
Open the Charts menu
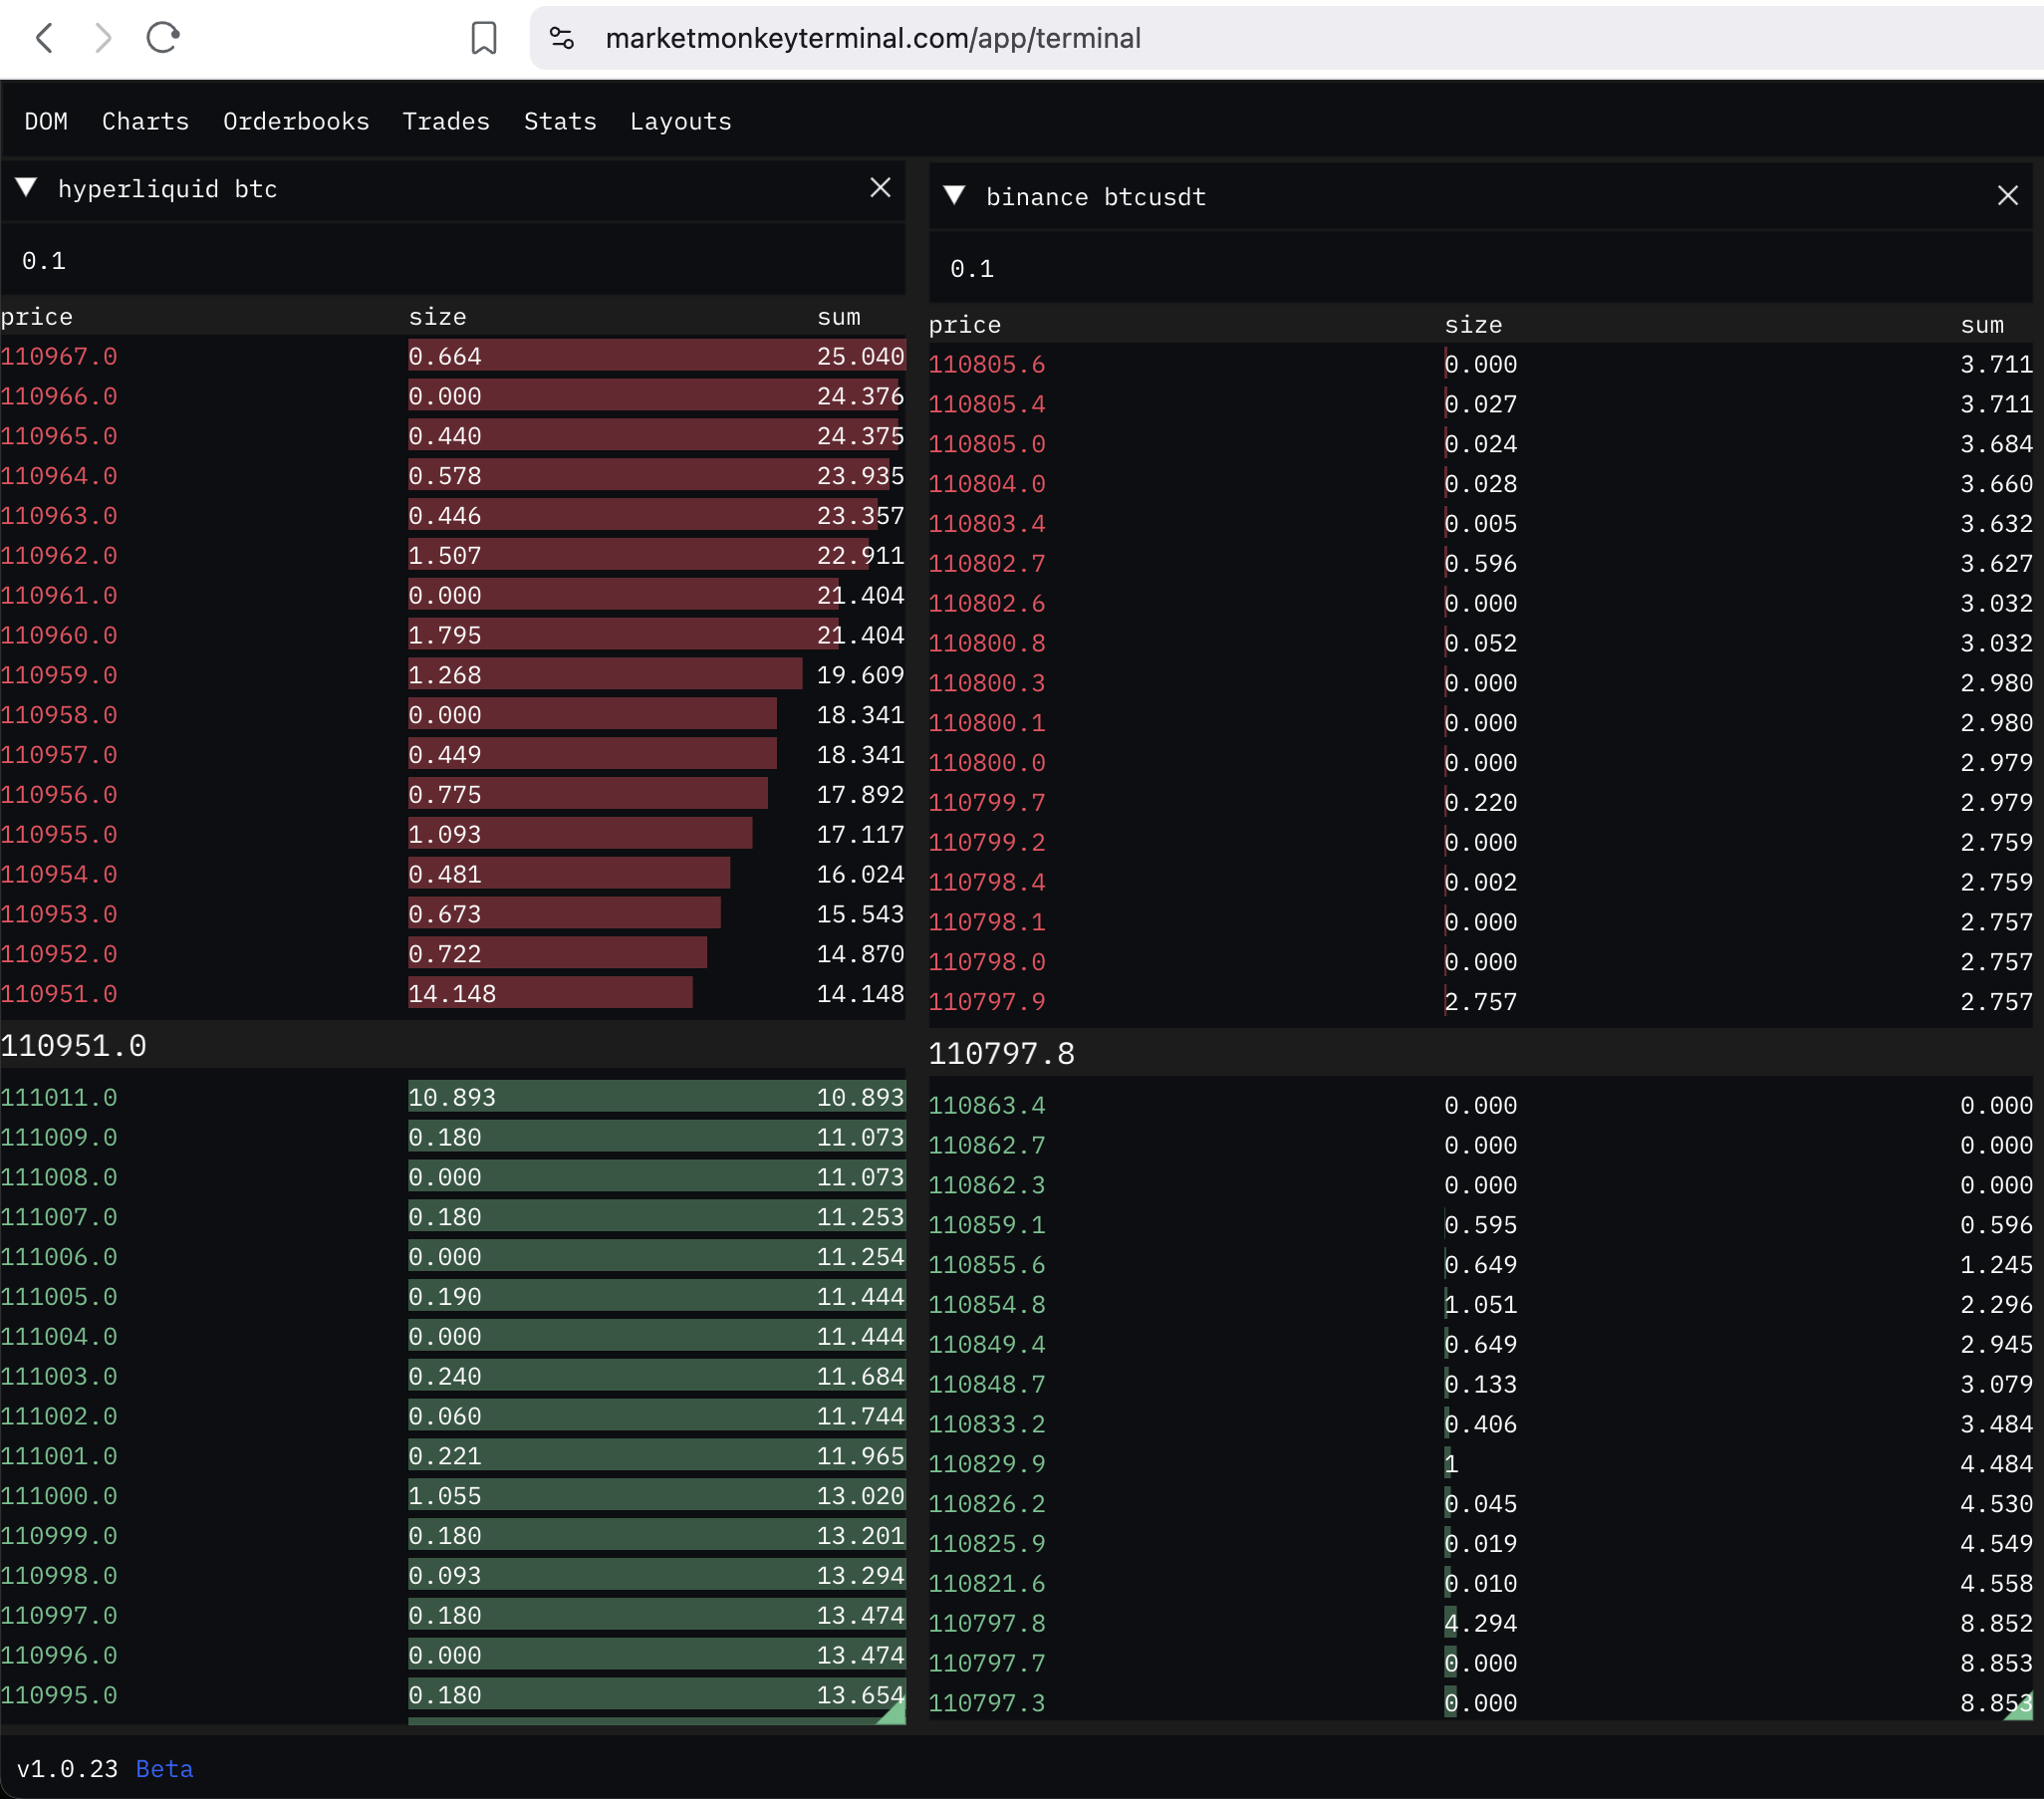pyautogui.click(x=145, y=121)
